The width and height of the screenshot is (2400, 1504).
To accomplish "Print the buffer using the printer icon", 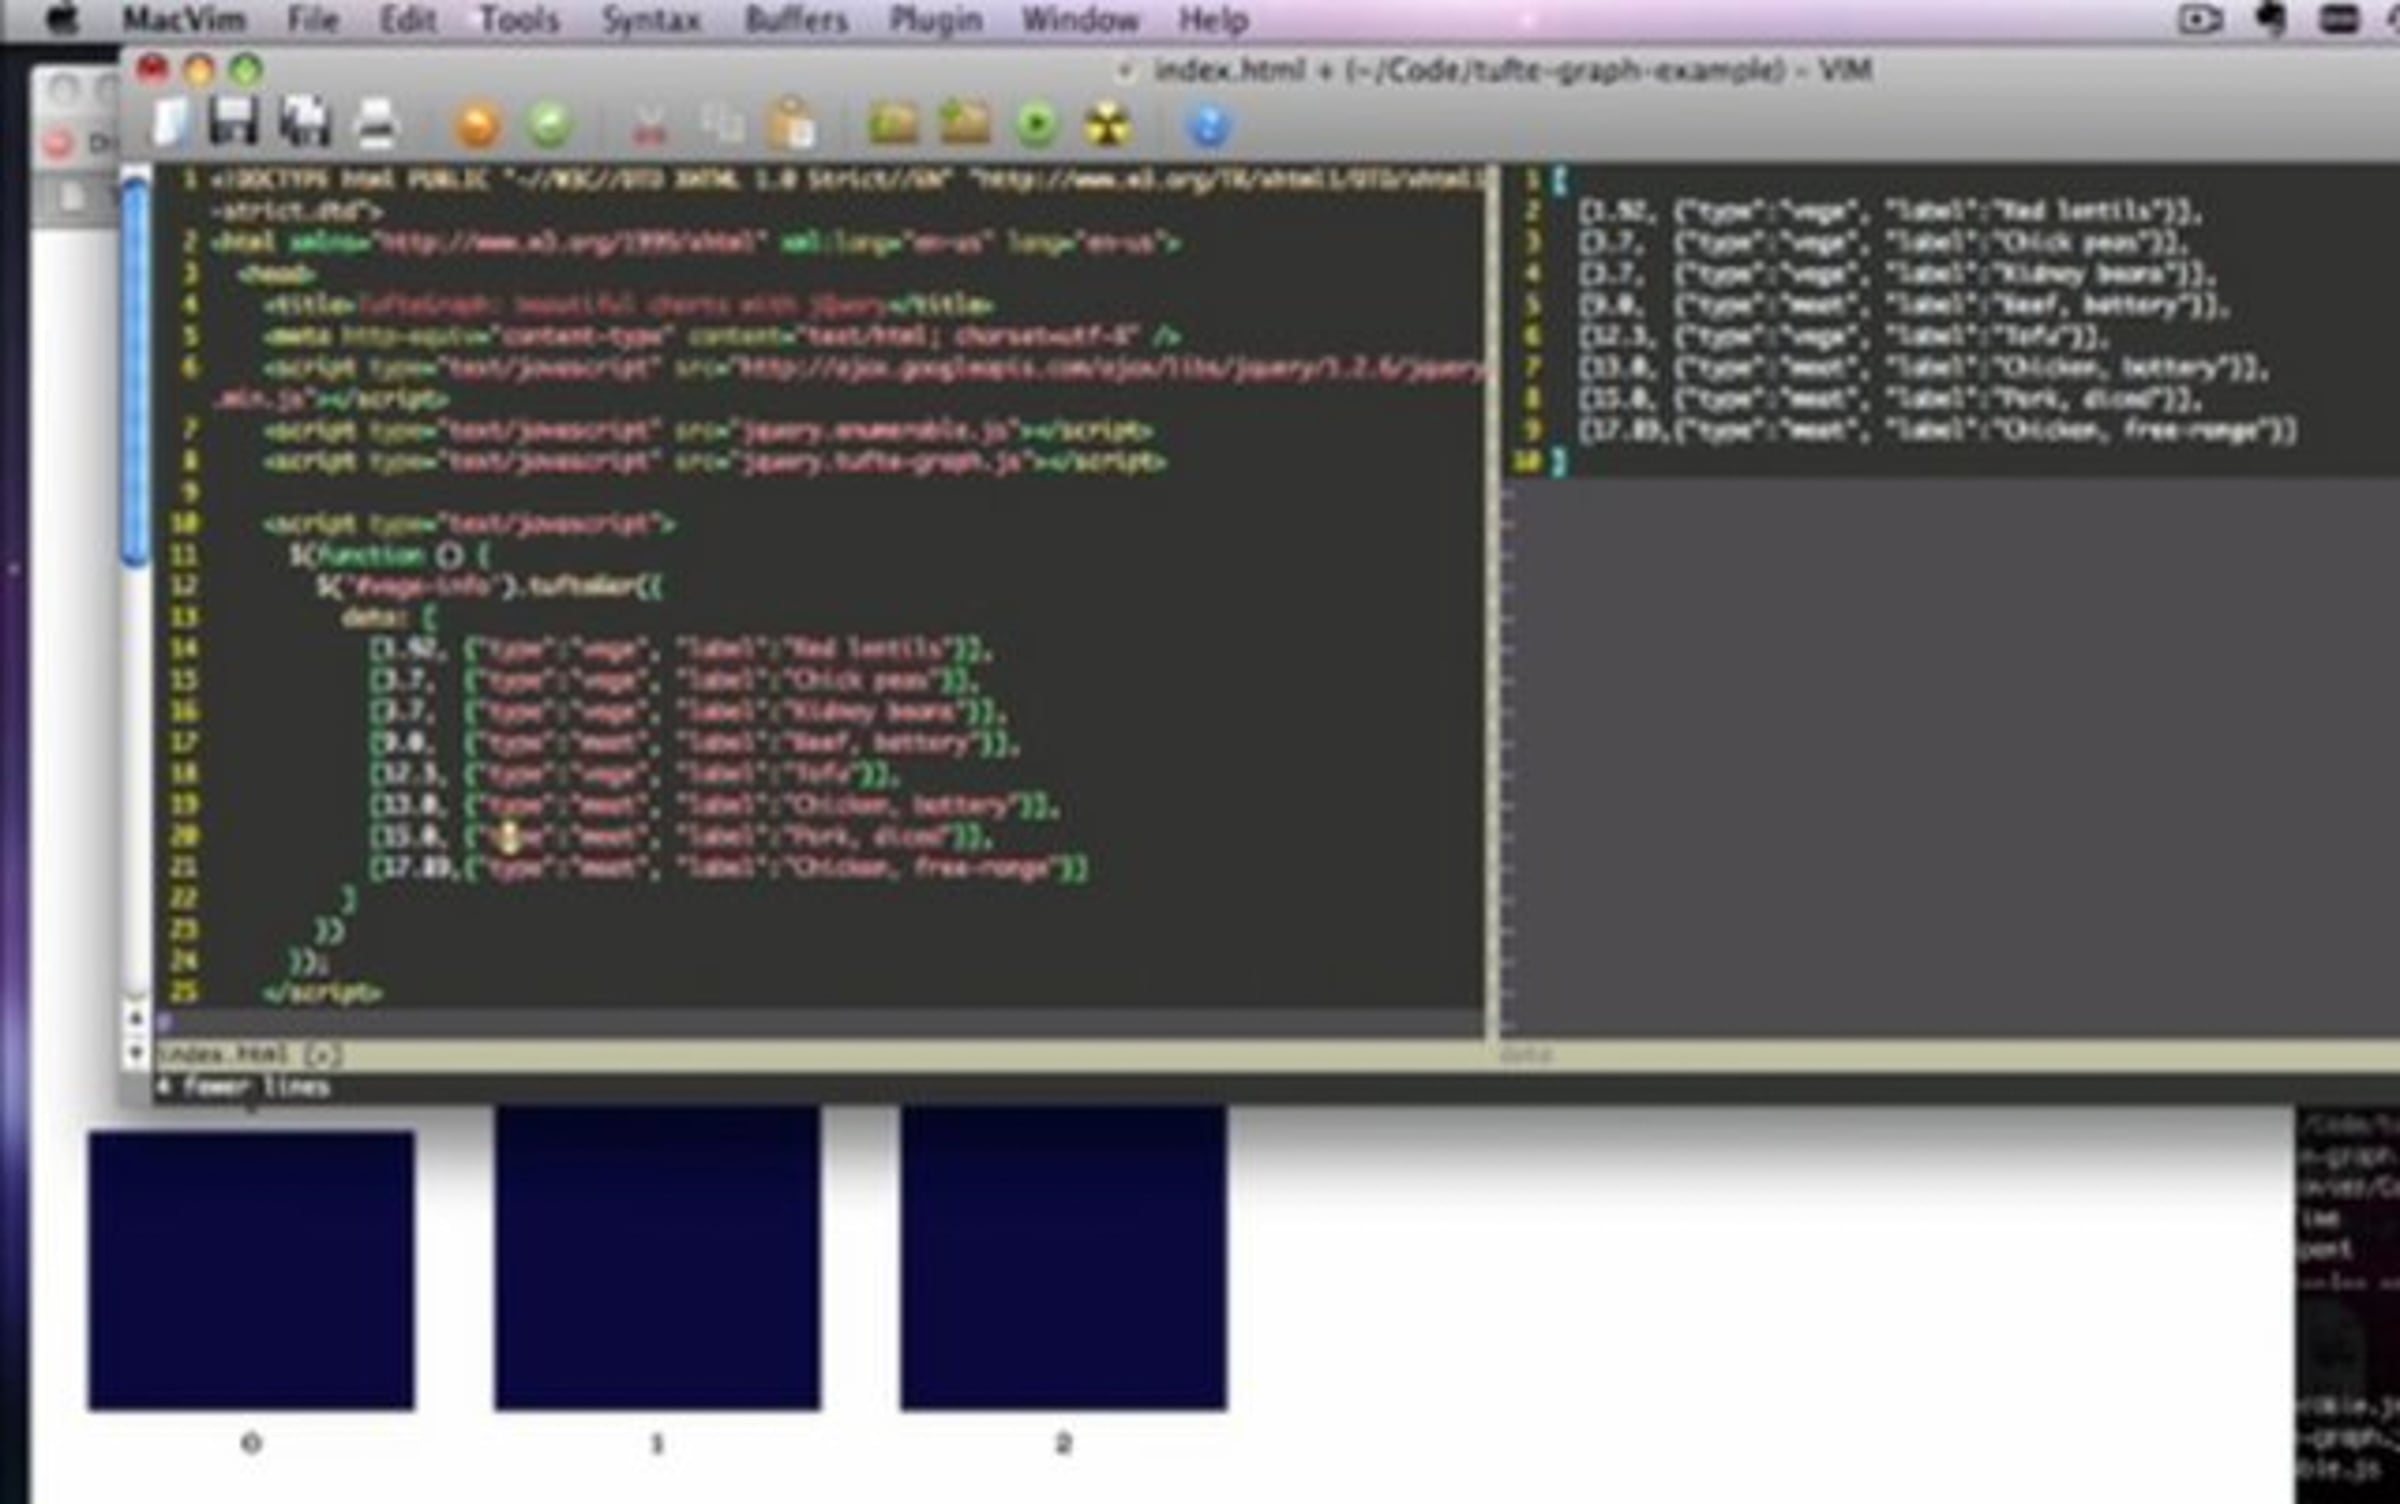I will click(377, 124).
